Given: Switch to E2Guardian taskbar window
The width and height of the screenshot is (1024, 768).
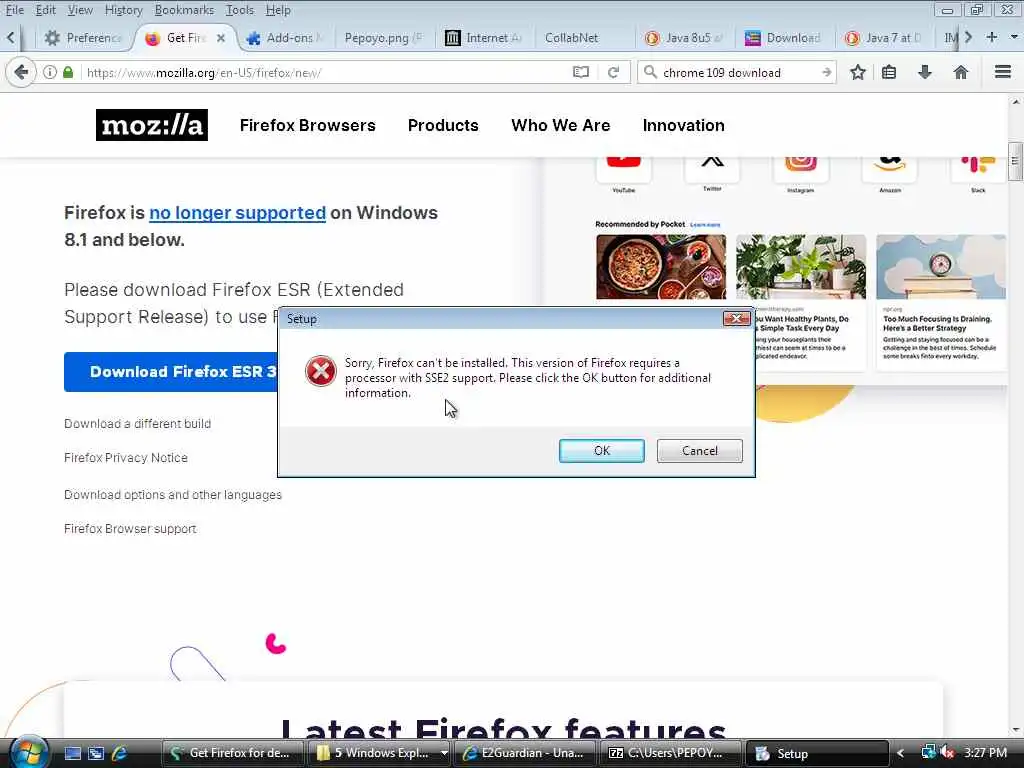Looking at the screenshot, I should pos(526,753).
